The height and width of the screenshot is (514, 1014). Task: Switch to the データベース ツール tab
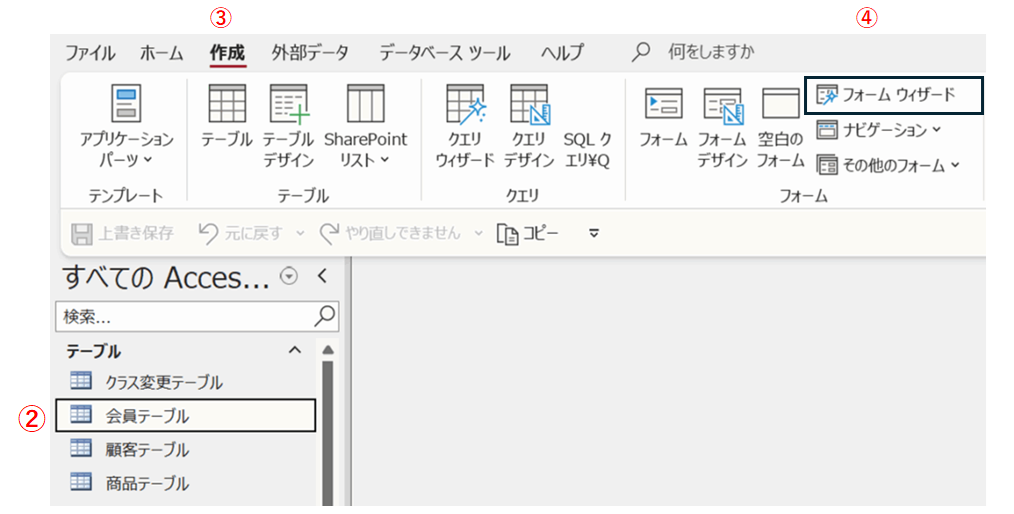(x=444, y=53)
